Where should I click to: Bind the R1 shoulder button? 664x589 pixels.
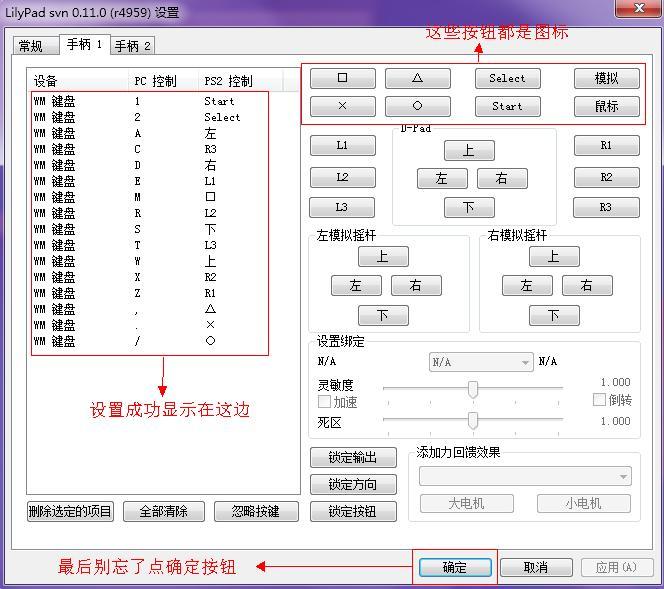click(x=607, y=146)
